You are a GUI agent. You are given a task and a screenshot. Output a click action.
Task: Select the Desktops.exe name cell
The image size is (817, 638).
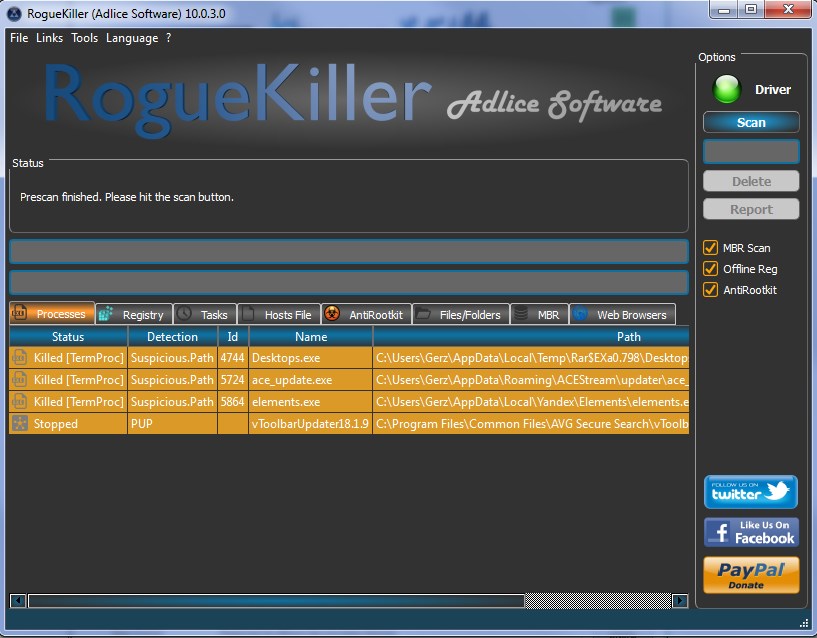[311, 358]
